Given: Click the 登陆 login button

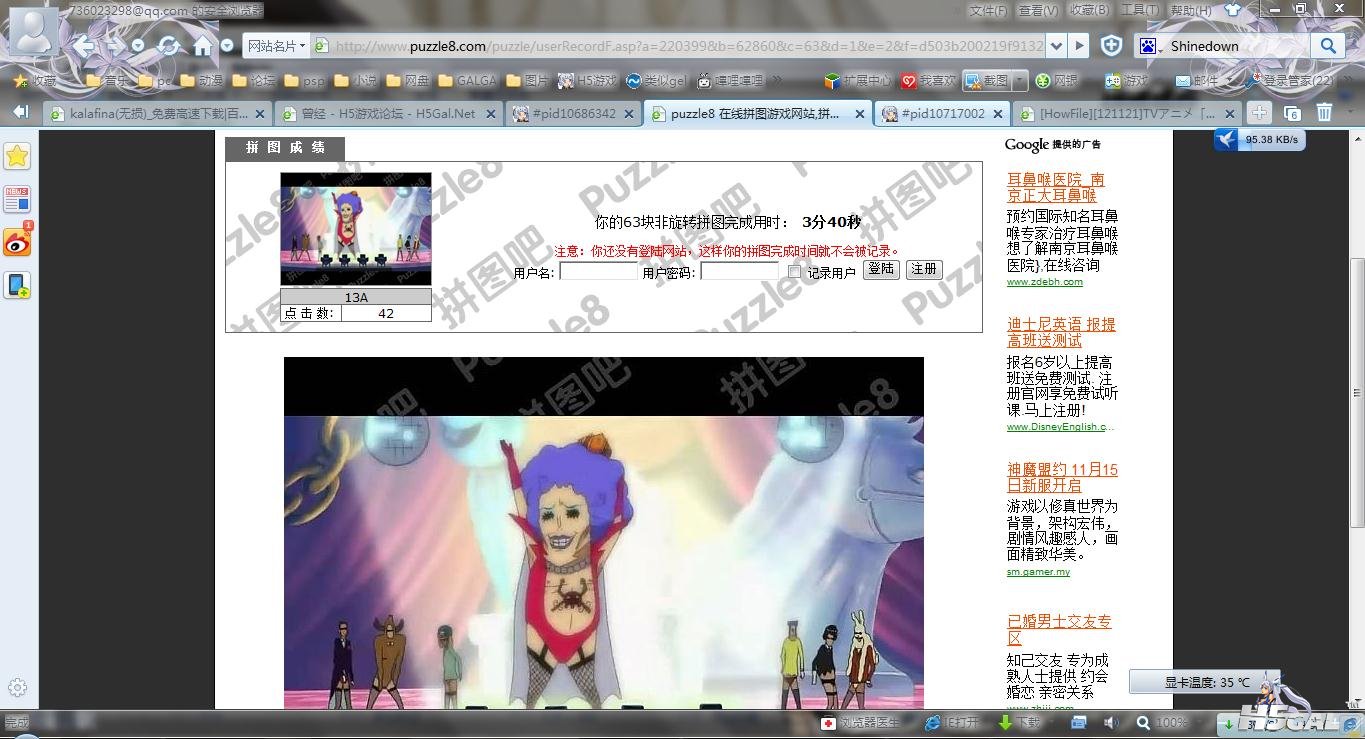Looking at the screenshot, I should click(x=881, y=269).
